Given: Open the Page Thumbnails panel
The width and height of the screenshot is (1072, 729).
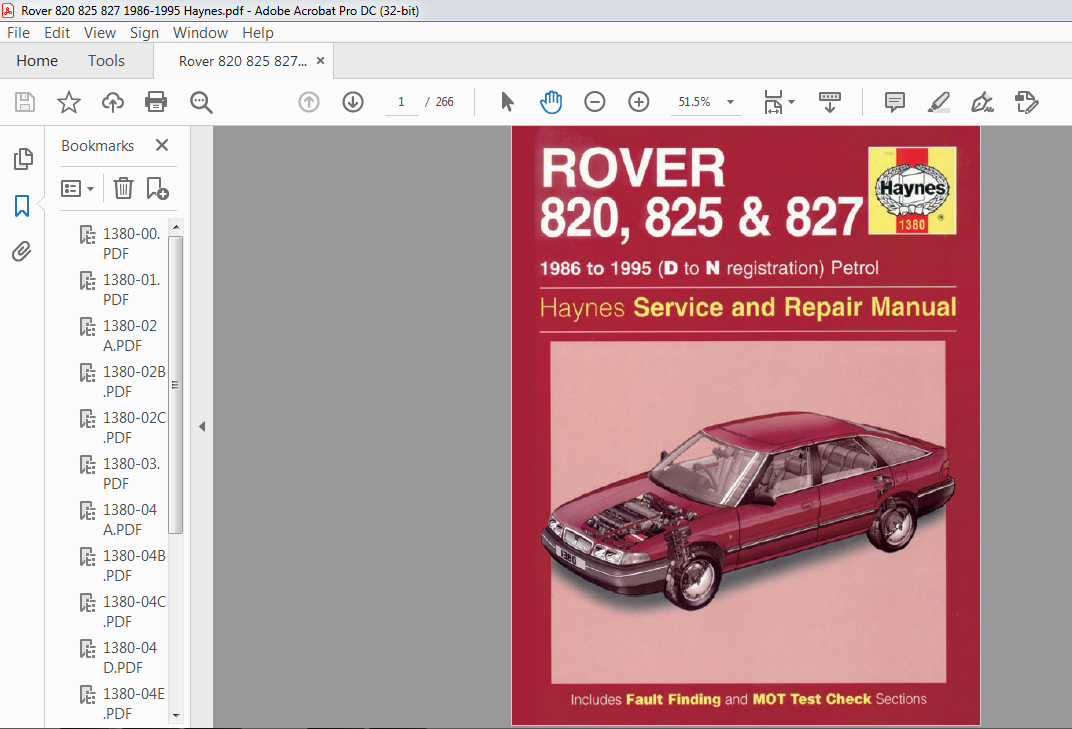Looking at the screenshot, I should [x=23, y=159].
